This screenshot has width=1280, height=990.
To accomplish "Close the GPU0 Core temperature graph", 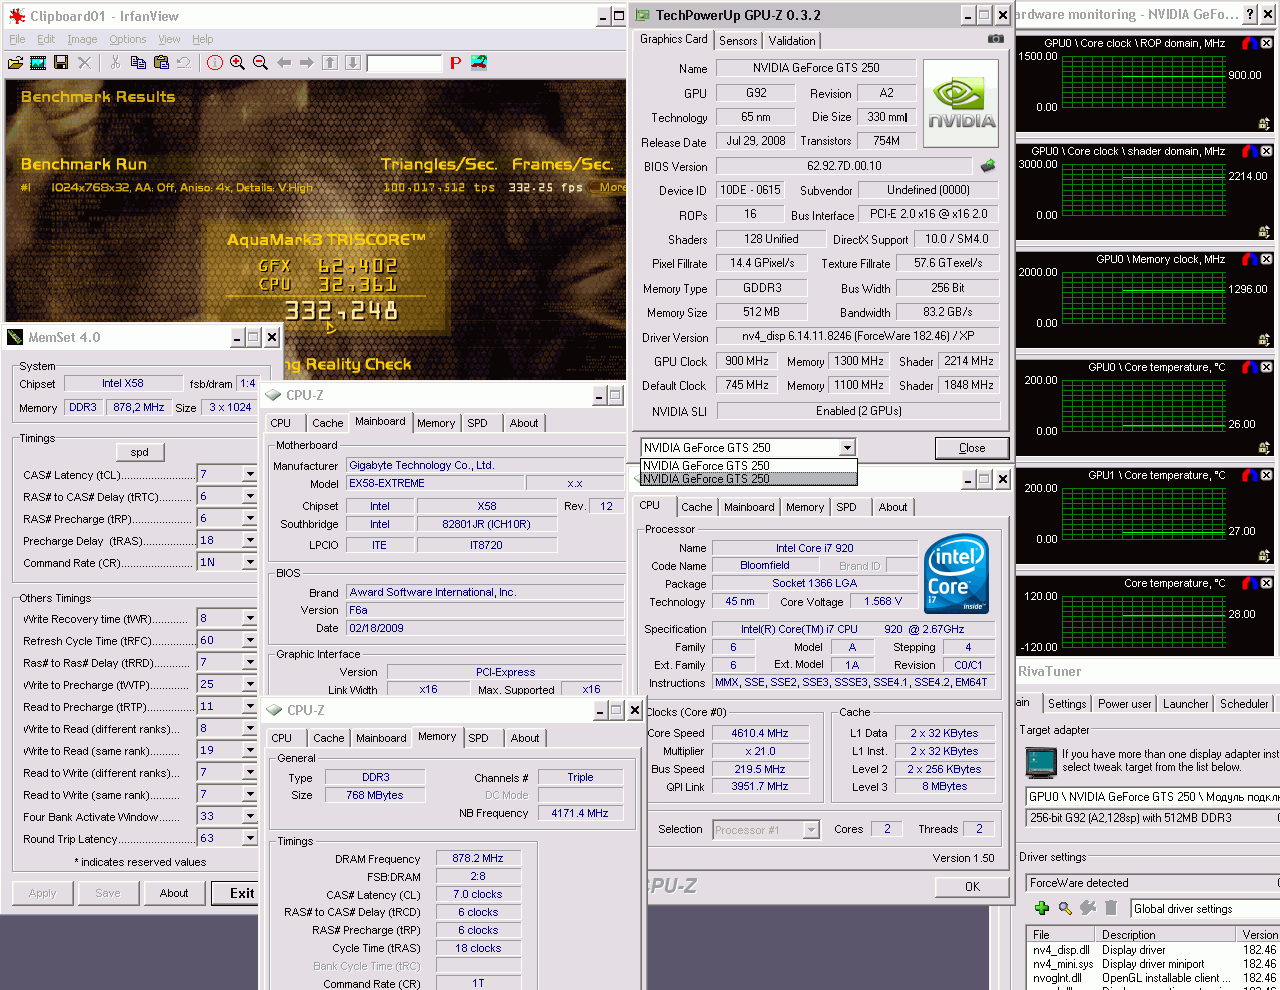I will (x=1266, y=367).
